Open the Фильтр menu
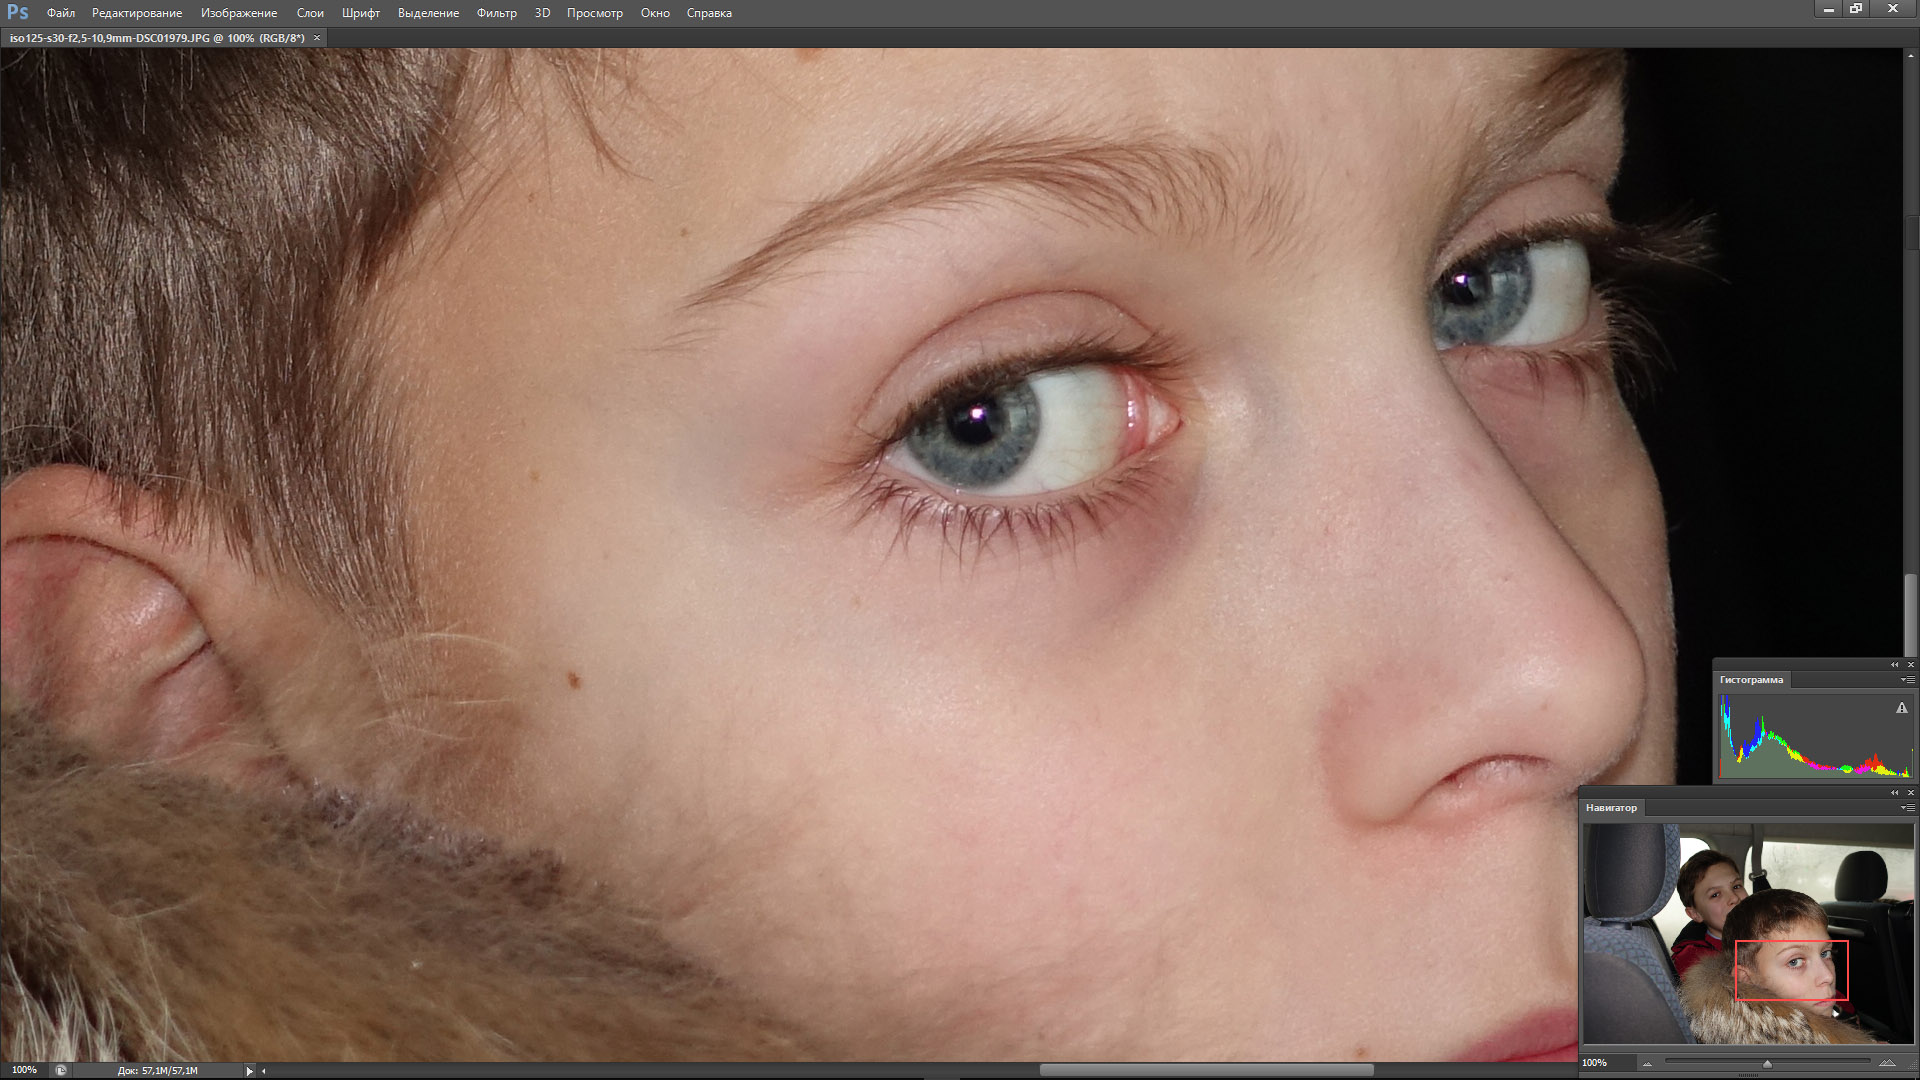Viewport: 1920px width, 1080px height. click(496, 13)
